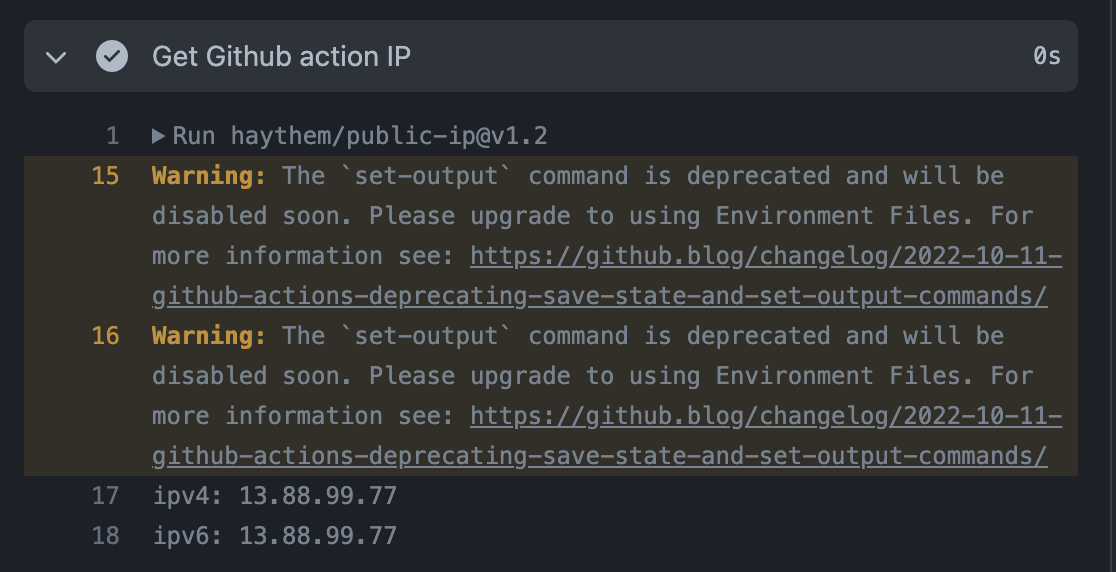
Task: Select log line number 15
Action: pyautogui.click(x=105, y=176)
